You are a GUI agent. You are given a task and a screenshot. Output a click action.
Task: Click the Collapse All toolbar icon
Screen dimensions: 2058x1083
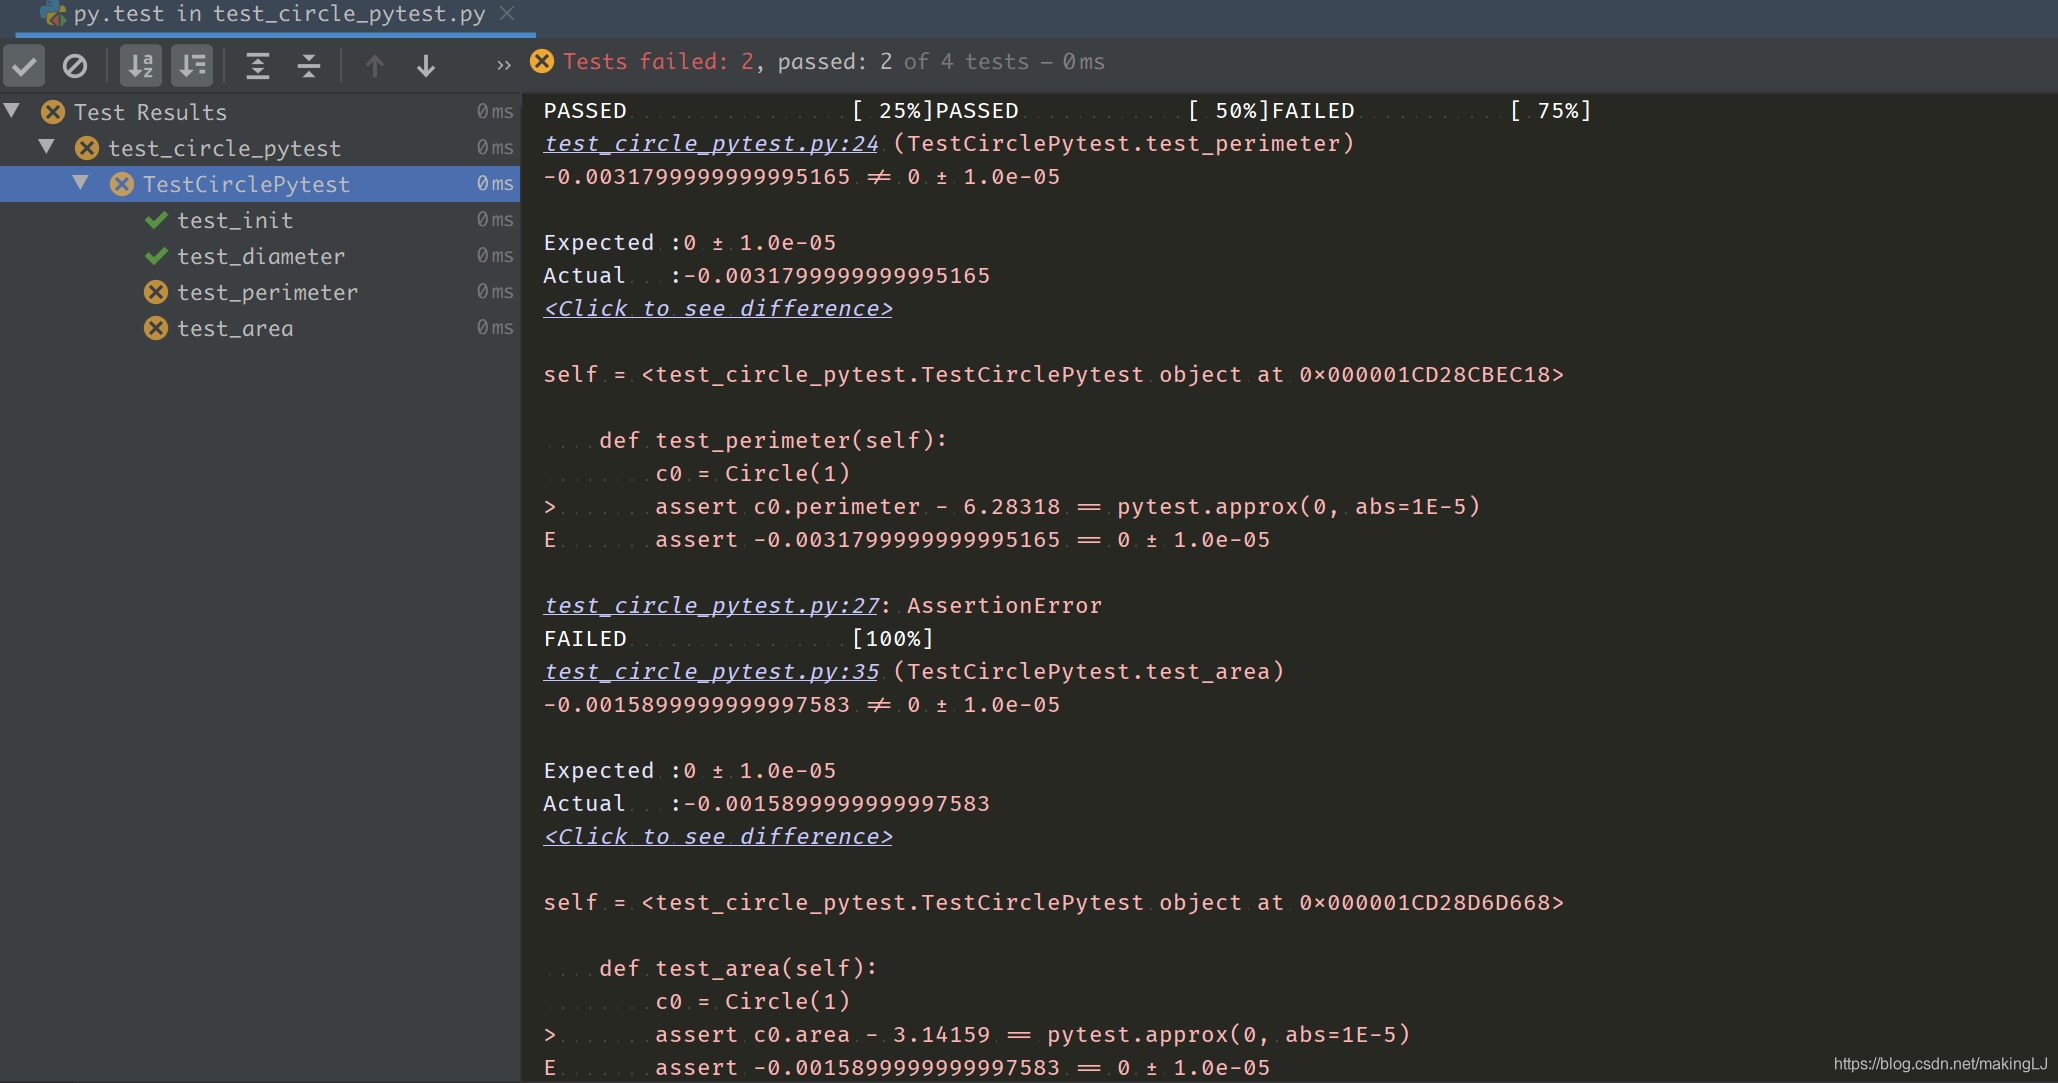coord(309,66)
